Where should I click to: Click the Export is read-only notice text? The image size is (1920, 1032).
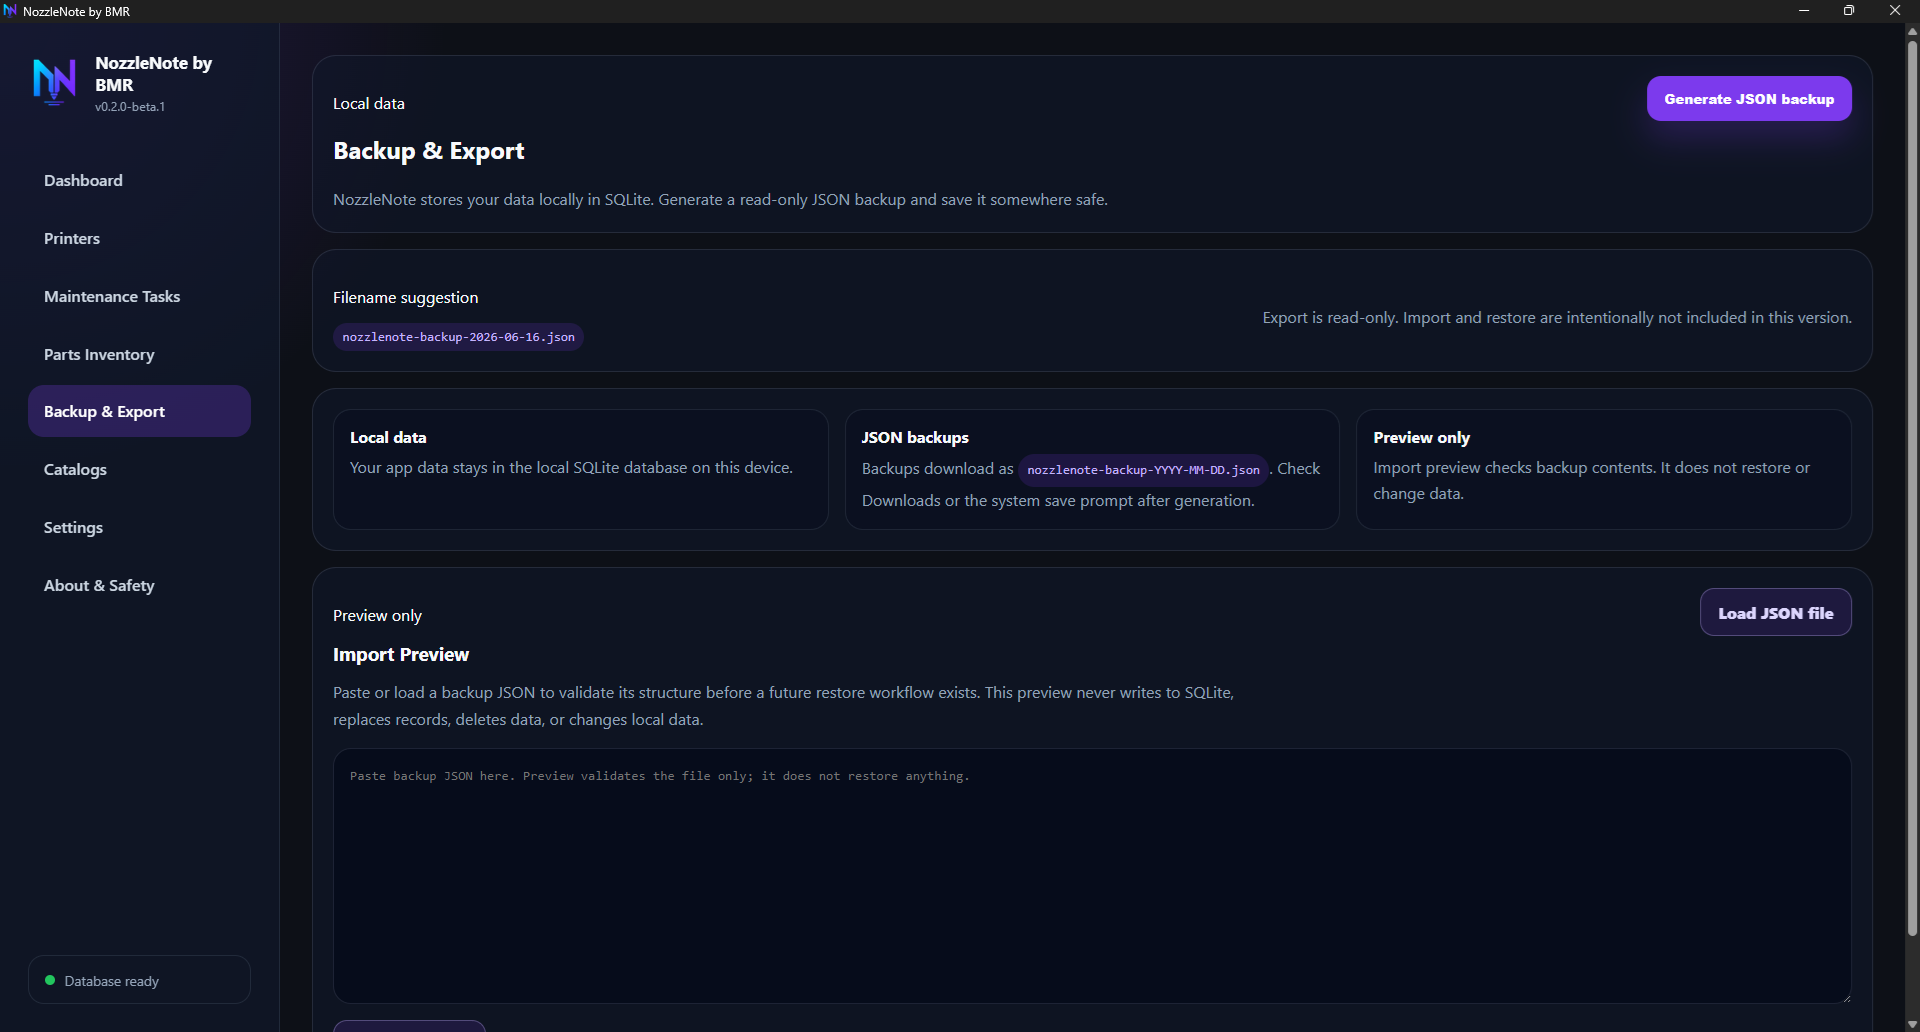click(x=1557, y=318)
